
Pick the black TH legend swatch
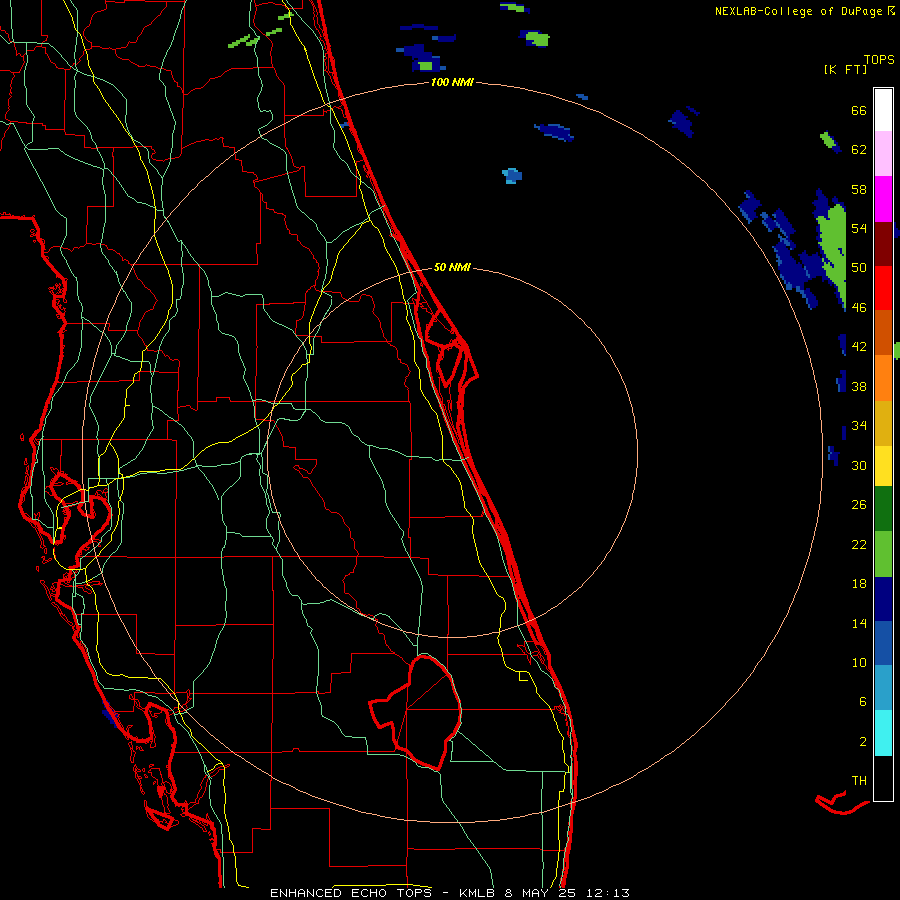883,778
